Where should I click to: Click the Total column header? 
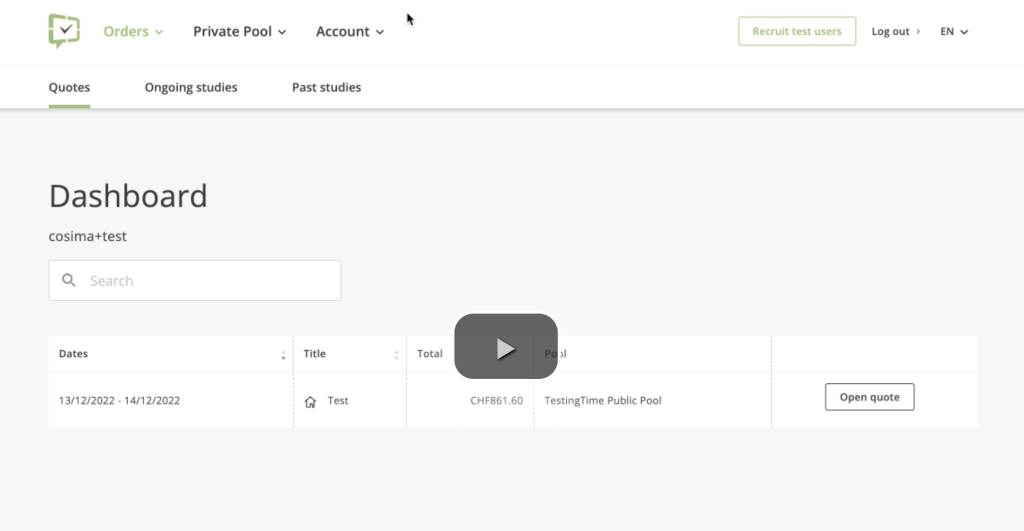point(430,353)
